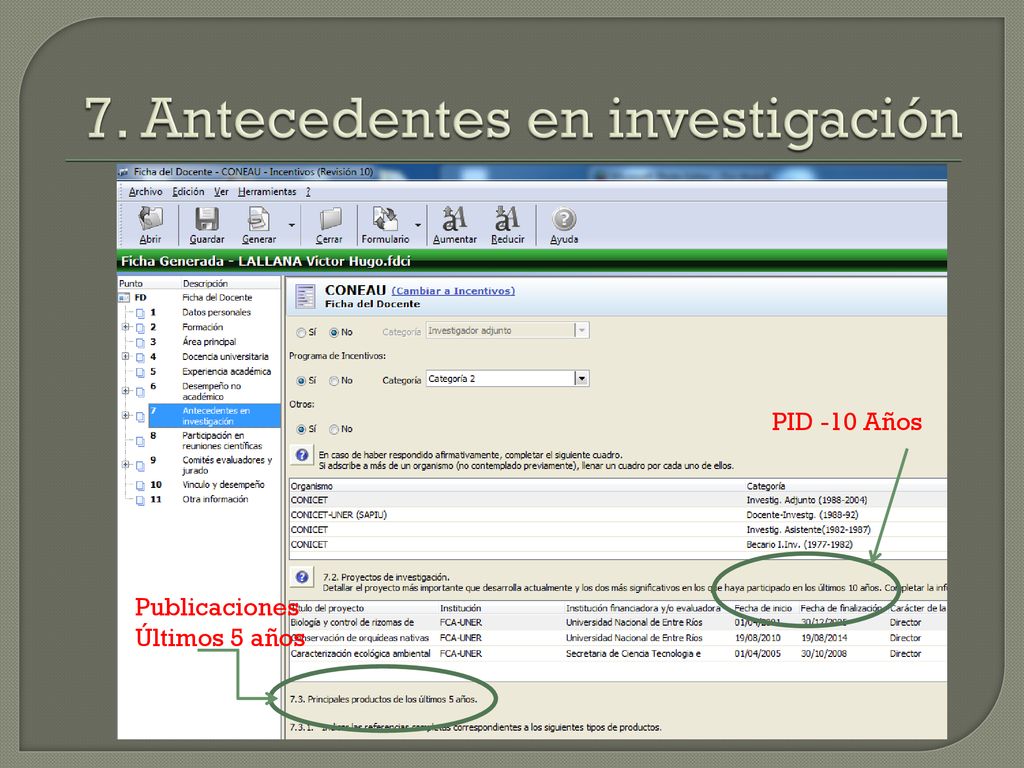Select tree item Datos personales
The image size is (1024, 768).
pos(216,313)
